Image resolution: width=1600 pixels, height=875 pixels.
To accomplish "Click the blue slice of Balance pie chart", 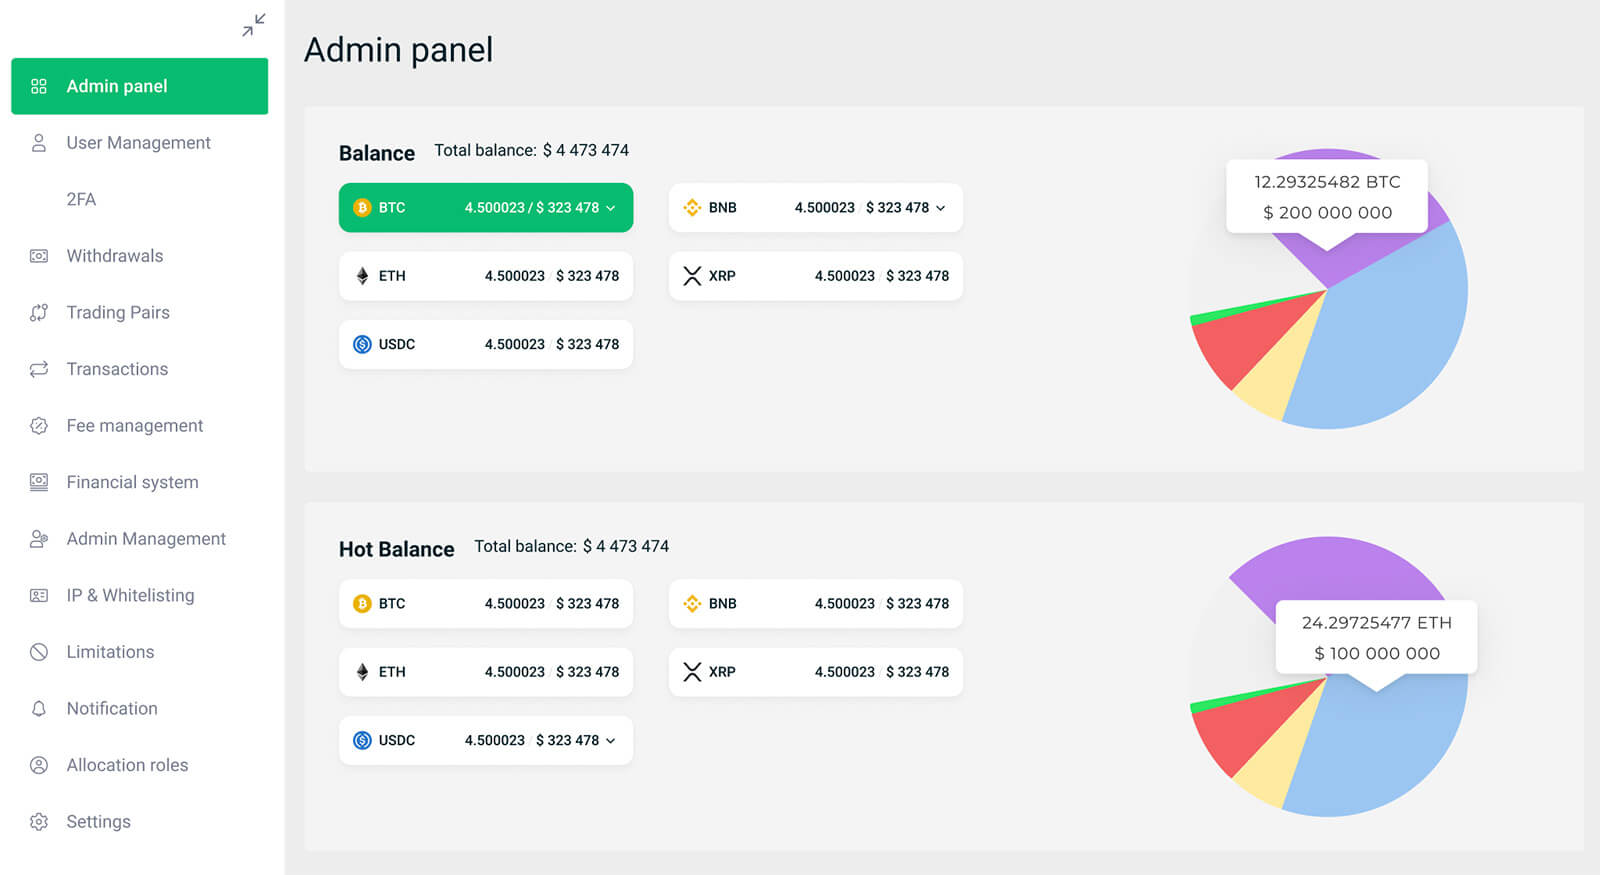I will 1390,330.
